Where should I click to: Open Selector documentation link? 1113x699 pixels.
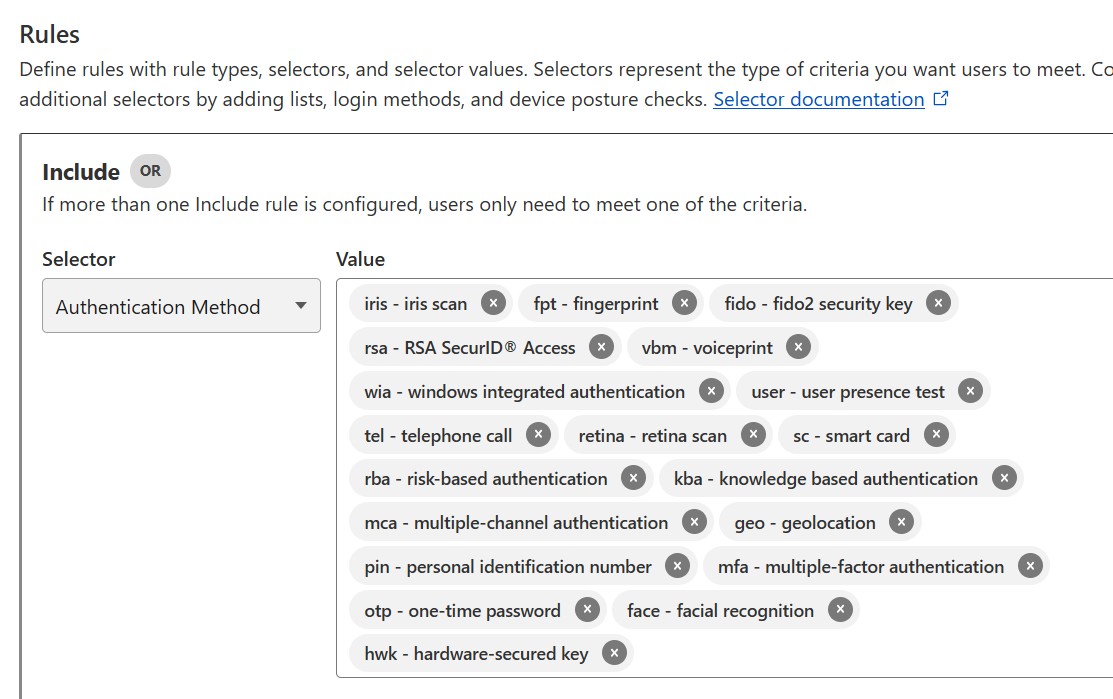point(818,99)
